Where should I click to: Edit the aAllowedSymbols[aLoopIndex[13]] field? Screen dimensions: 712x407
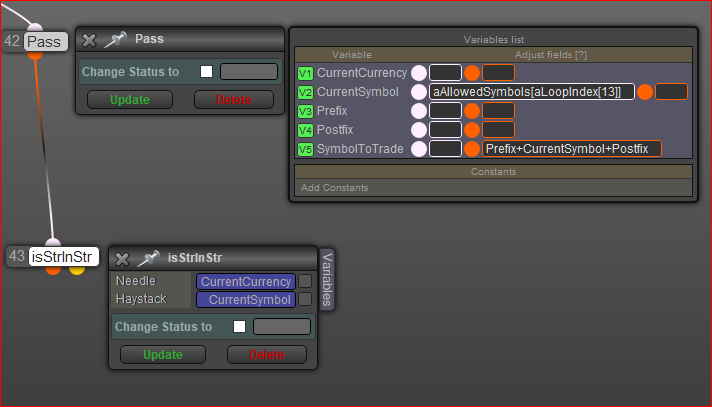click(532, 92)
